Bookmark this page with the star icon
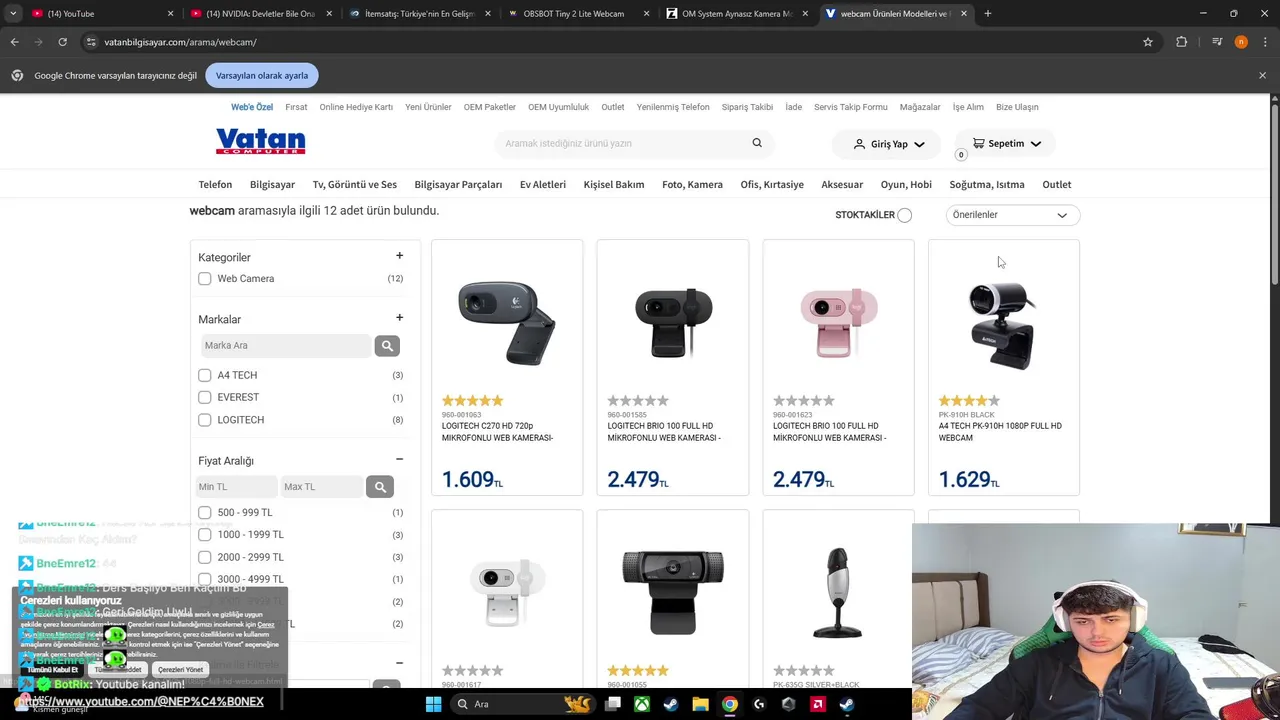Image resolution: width=1280 pixels, height=720 pixels. (x=1148, y=42)
